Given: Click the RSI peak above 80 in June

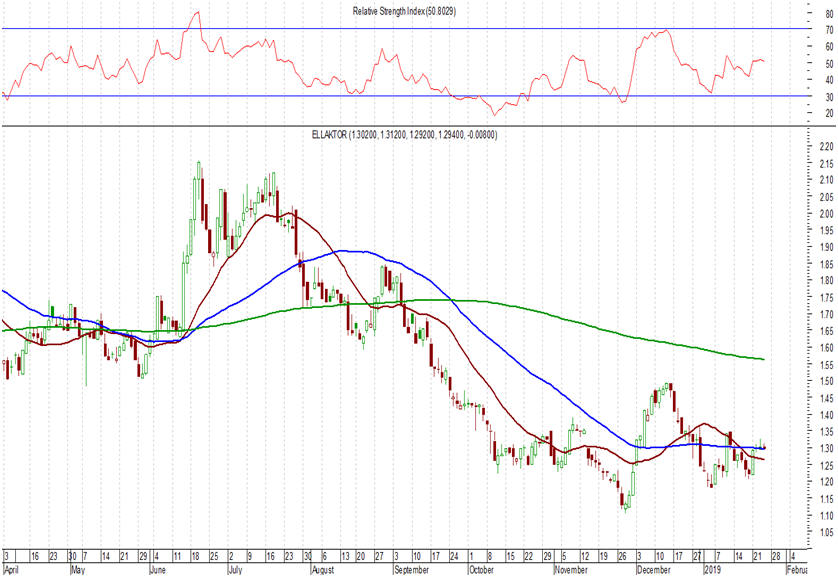Looking at the screenshot, I should 196,13.
